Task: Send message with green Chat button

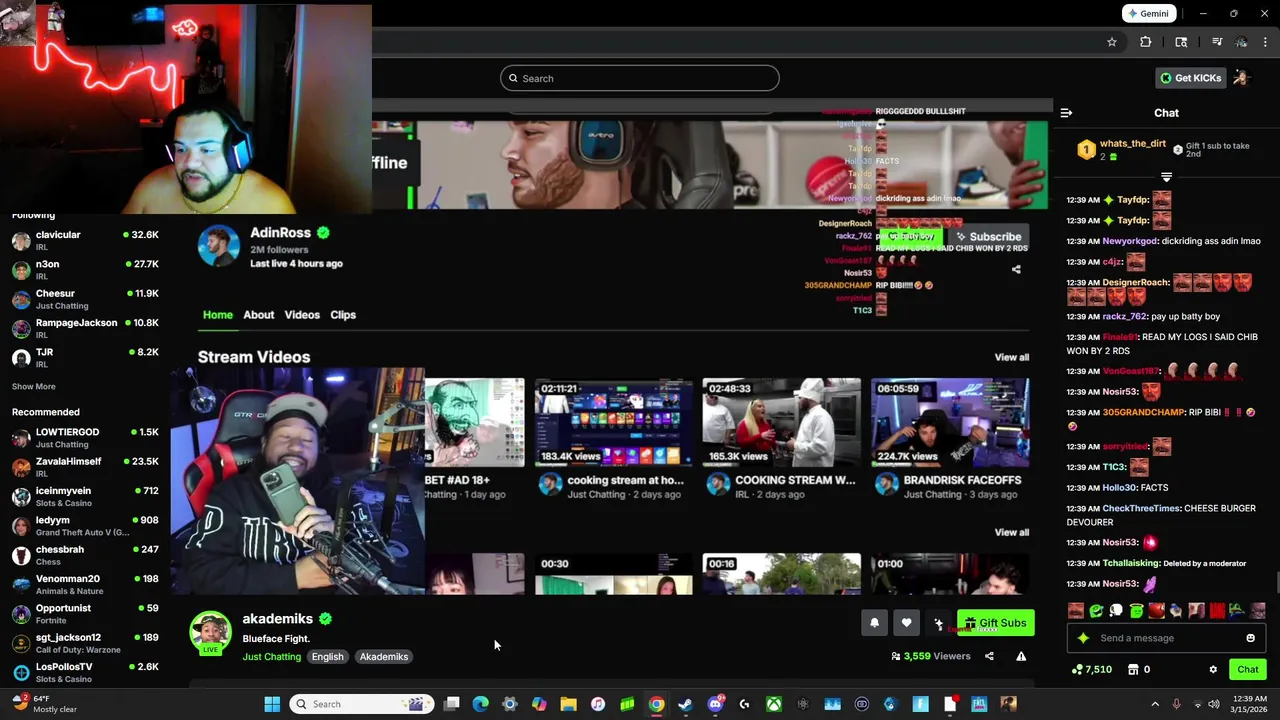Action: coord(1248,669)
